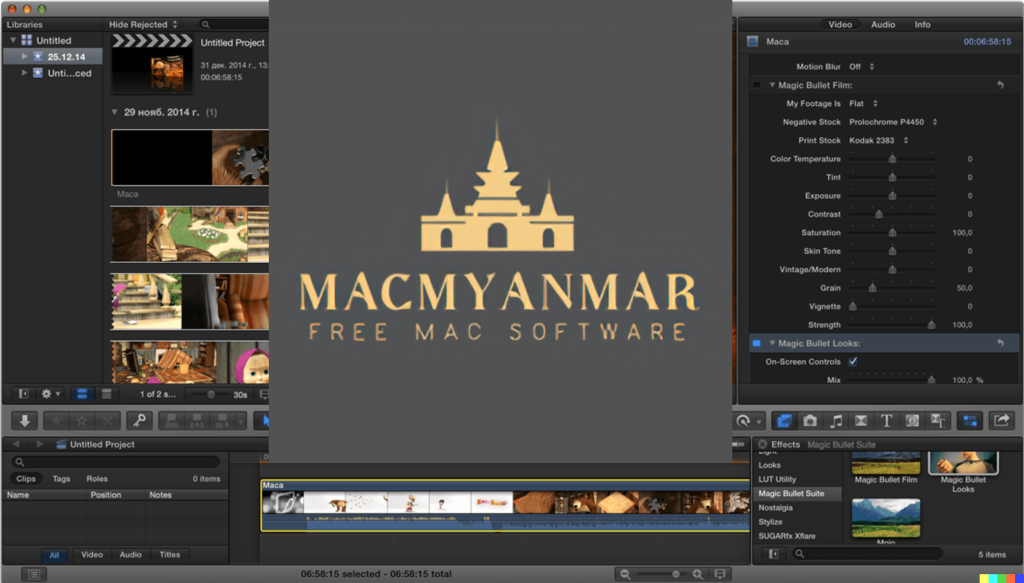Screen dimensions: 1024x583
Task: Show All items in Timeline Index
Action: [54, 555]
